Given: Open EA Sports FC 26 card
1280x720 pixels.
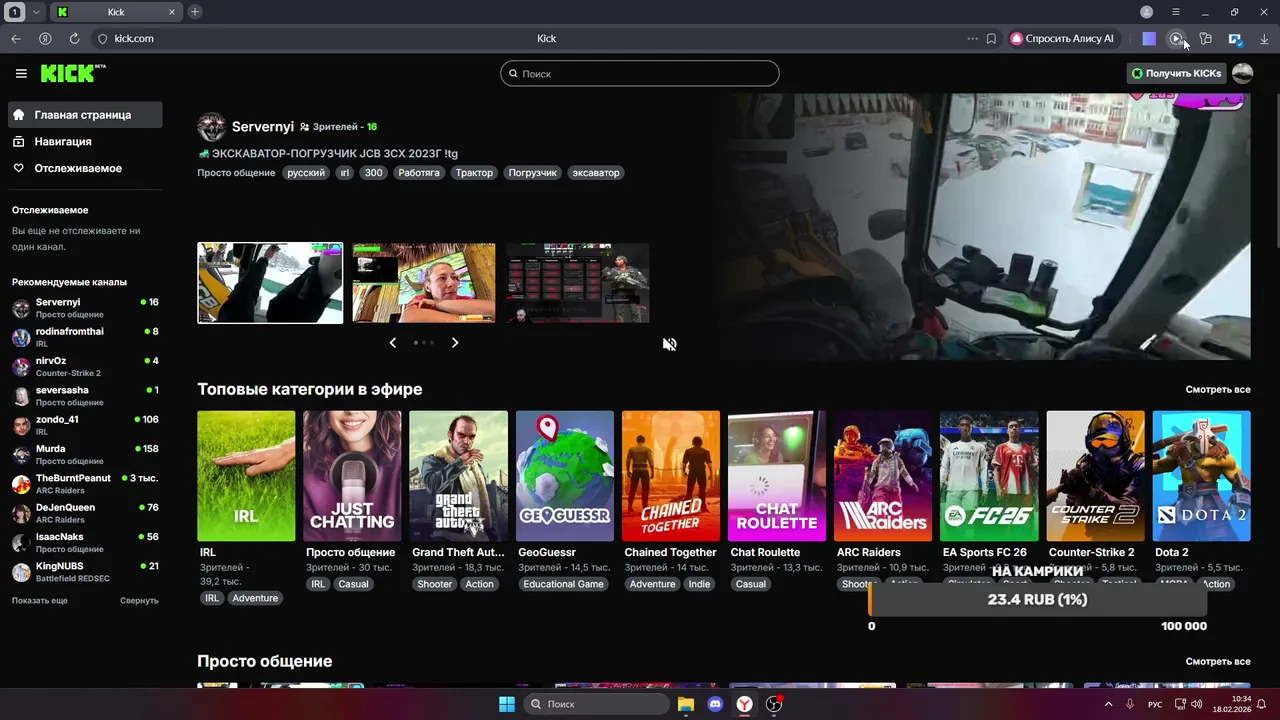Looking at the screenshot, I should (x=989, y=476).
